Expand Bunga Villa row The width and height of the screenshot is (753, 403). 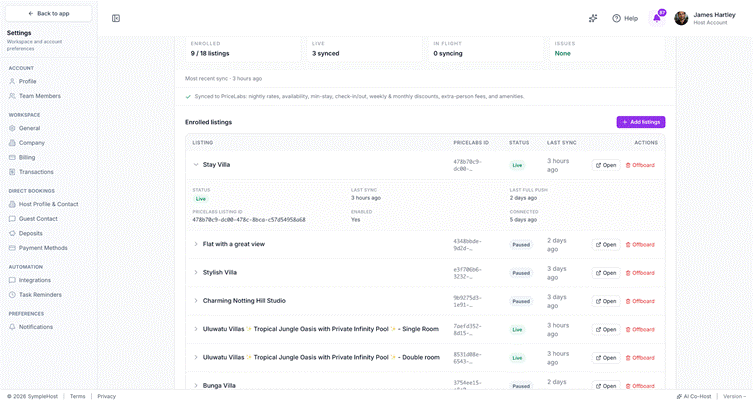[196, 385]
